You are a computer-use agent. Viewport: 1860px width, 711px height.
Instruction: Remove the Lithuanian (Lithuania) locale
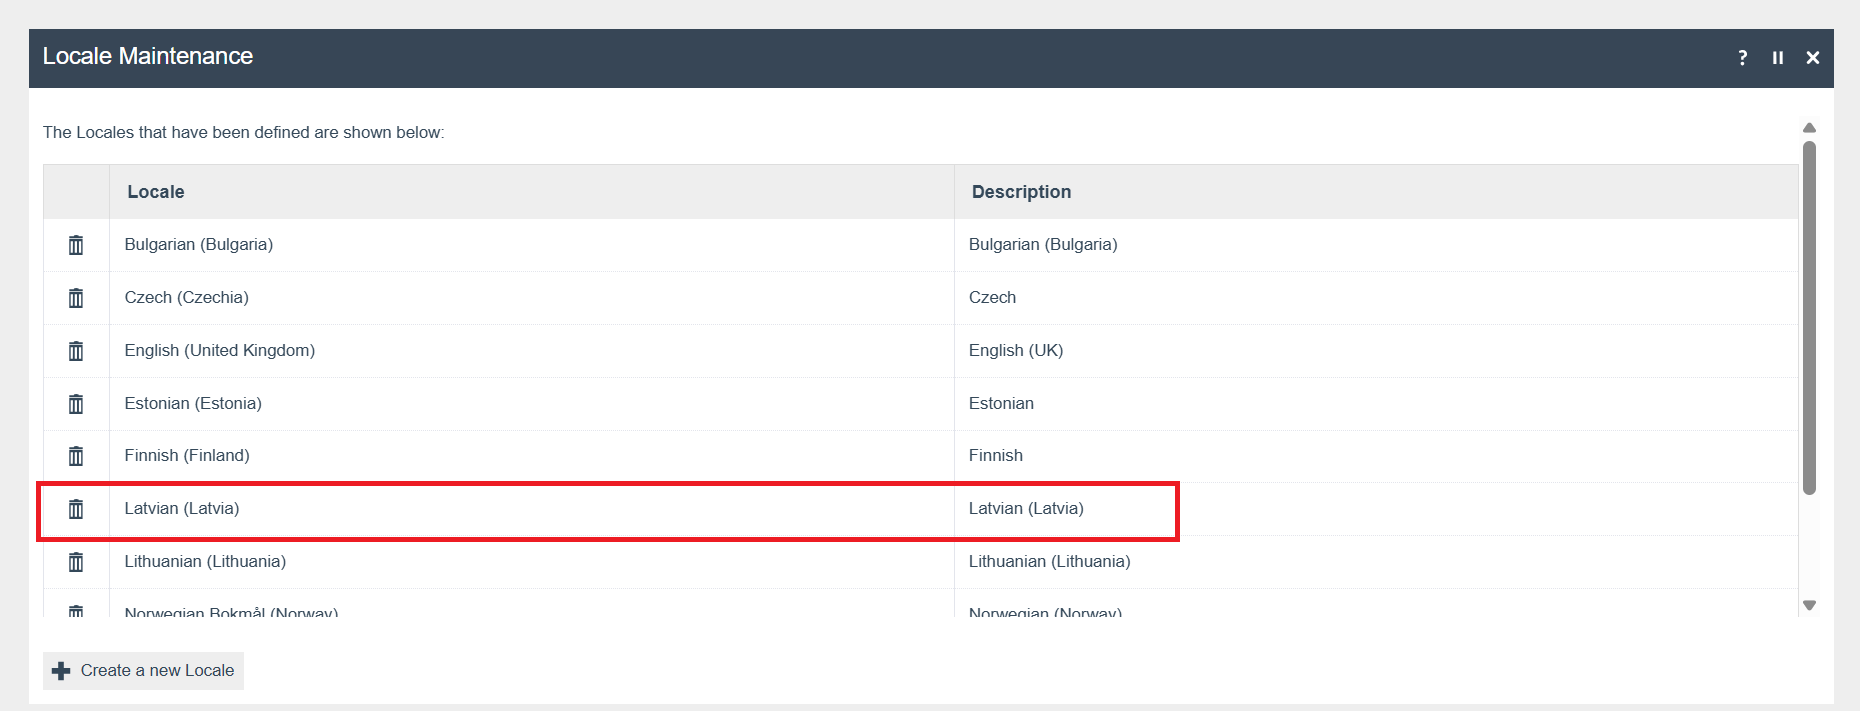click(76, 562)
